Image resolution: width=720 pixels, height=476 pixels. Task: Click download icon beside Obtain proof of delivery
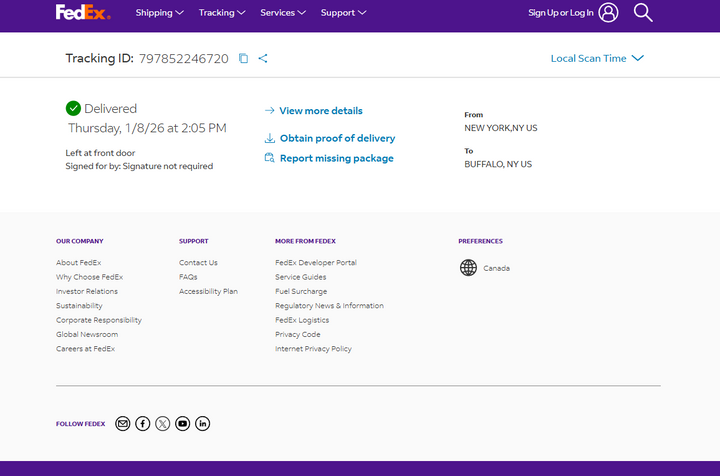point(270,138)
